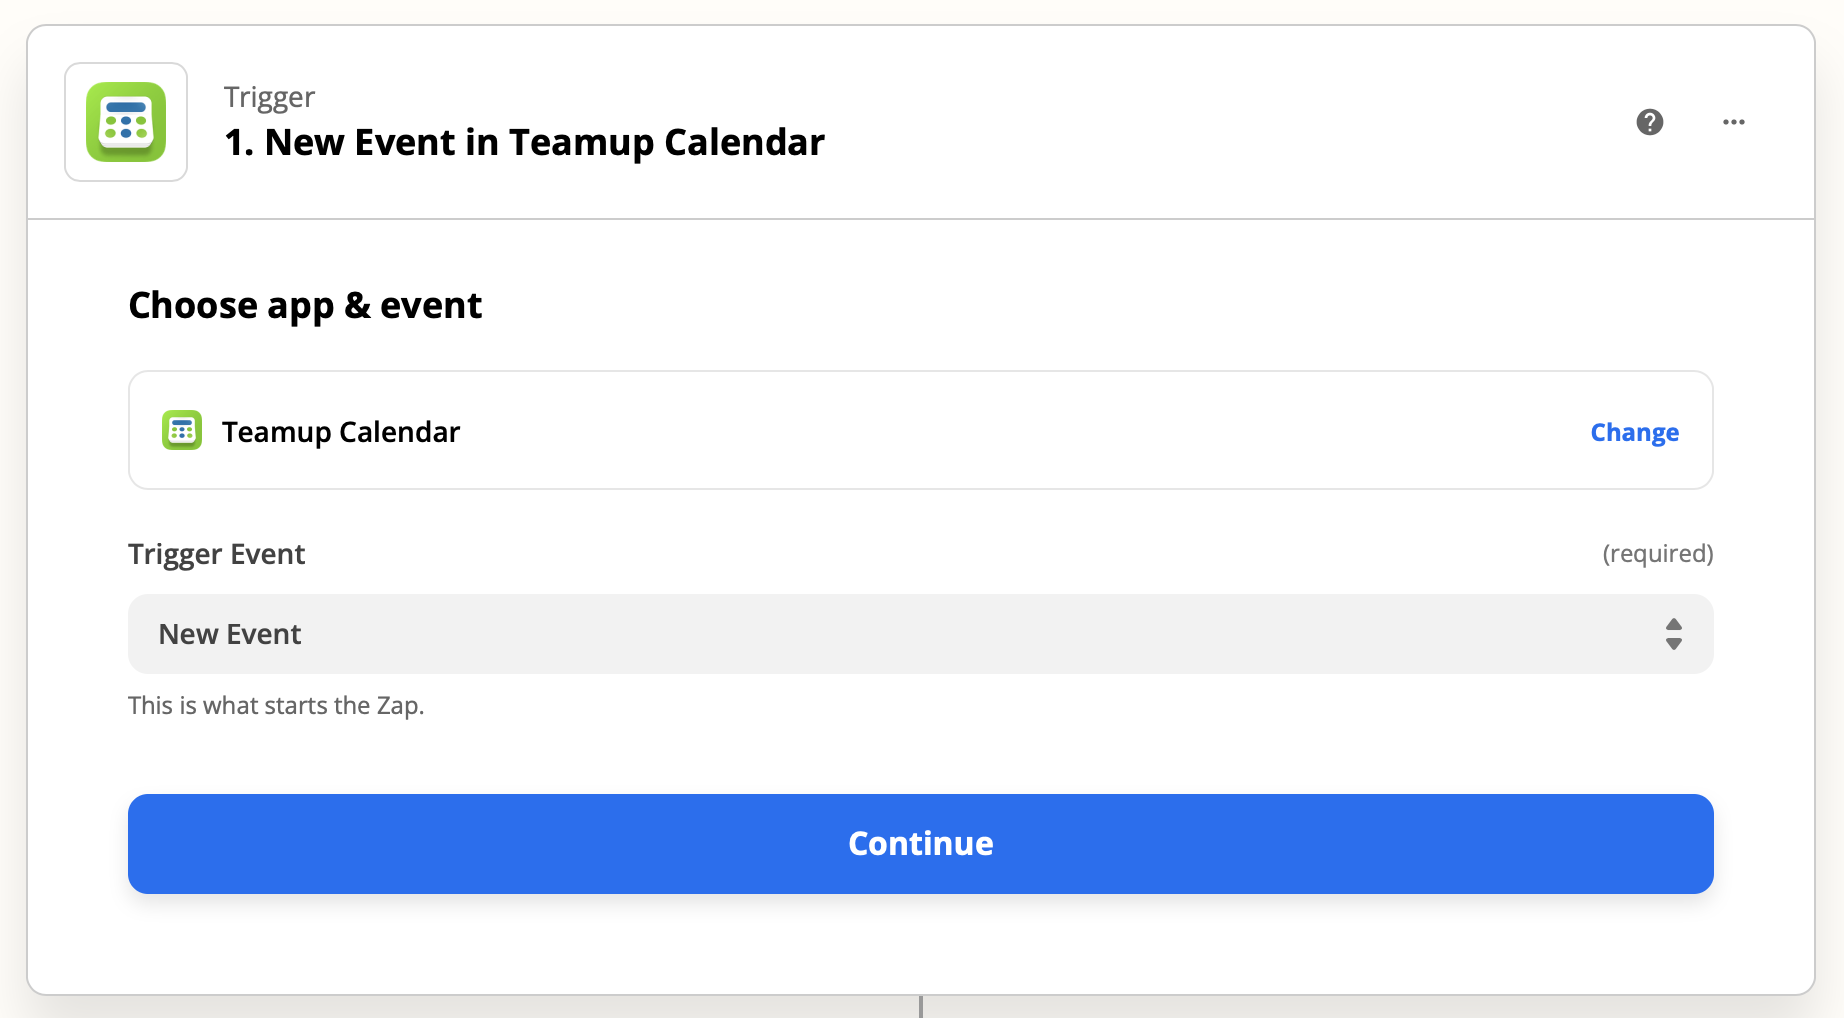Select the Teamup Calendar app name text
Image resolution: width=1844 pixels, height=1018 pixels.
(341, 432)
